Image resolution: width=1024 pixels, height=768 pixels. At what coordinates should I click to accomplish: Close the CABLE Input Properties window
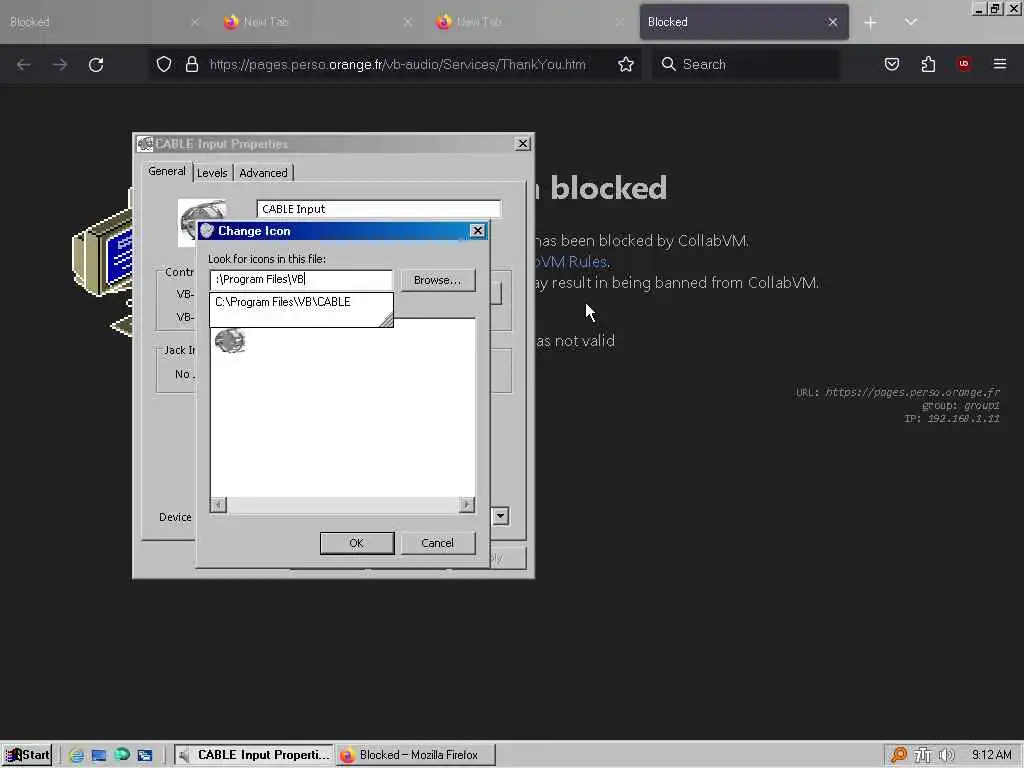click(522, 144)
